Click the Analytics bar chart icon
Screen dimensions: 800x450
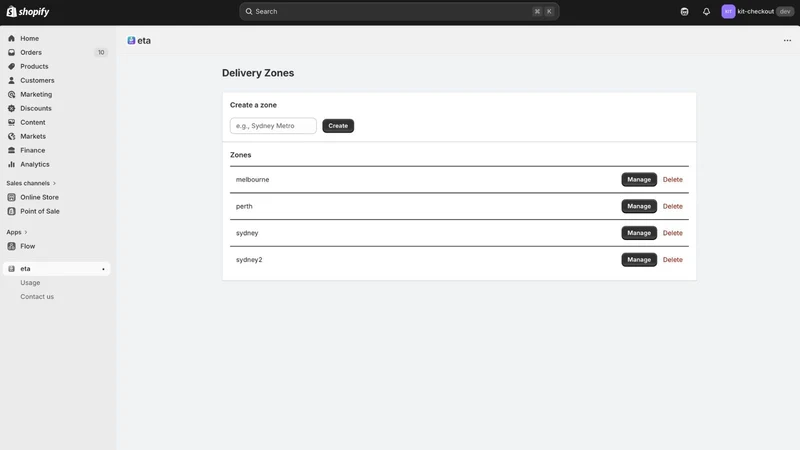(x=11, y=164)
